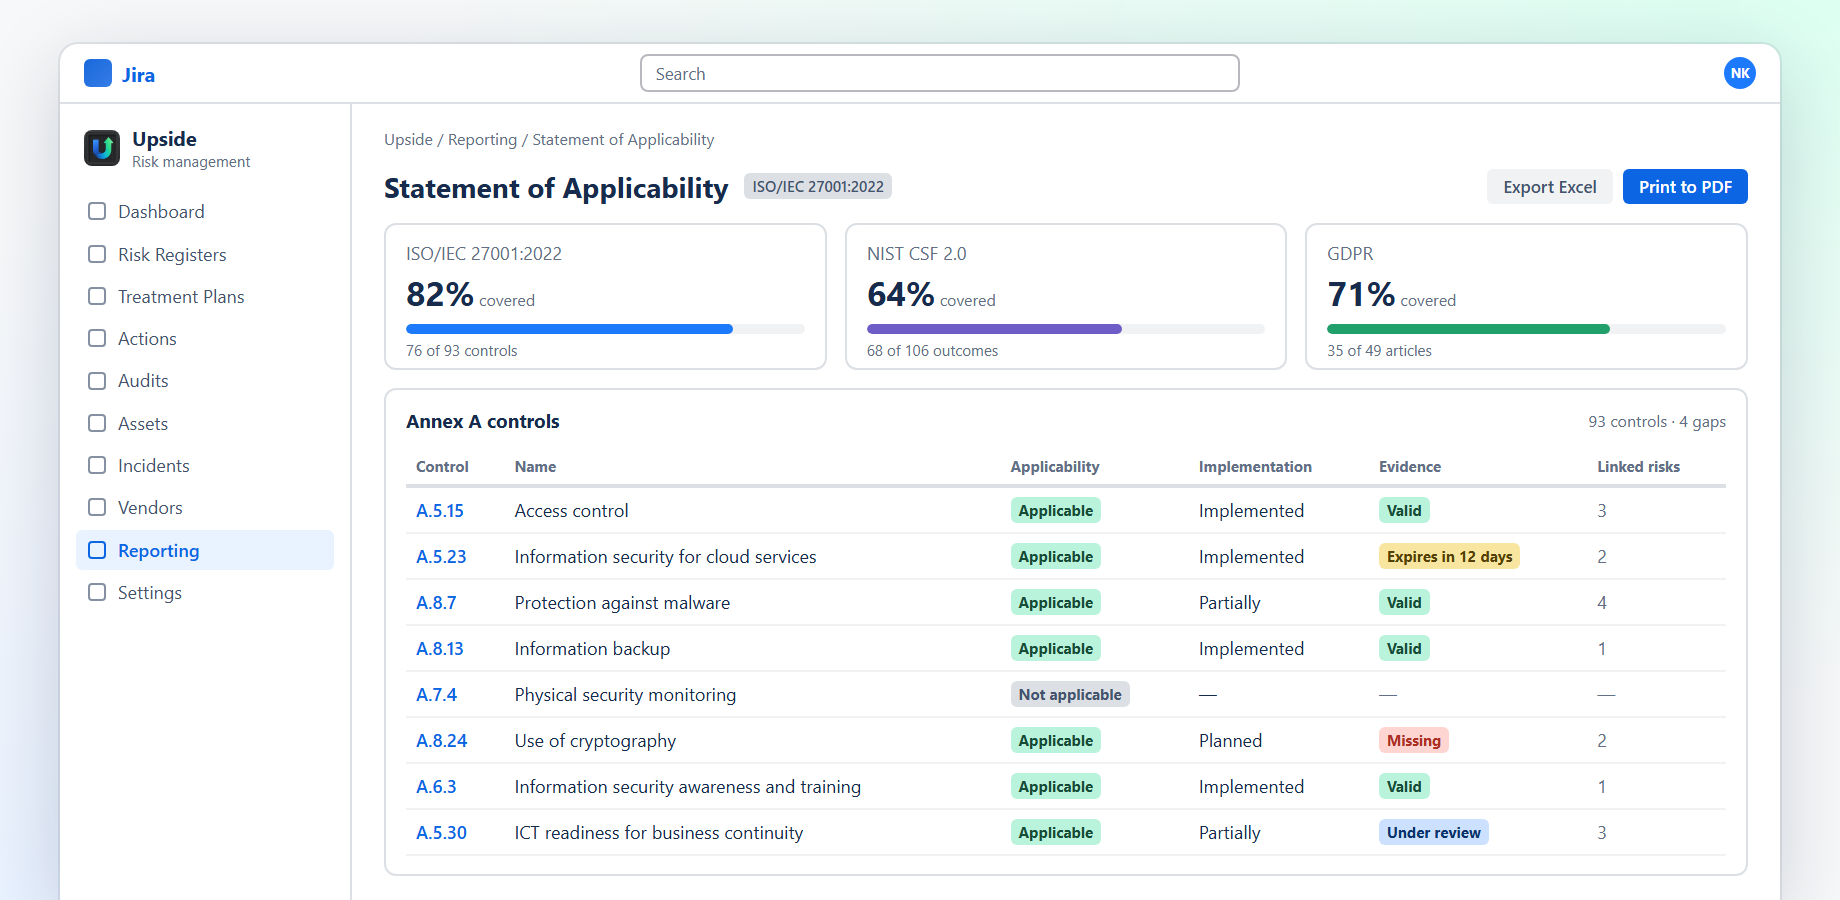Click Upside in the breadcrumb
The width and height of the screenshot is (1840, 900).
[409, 140]
